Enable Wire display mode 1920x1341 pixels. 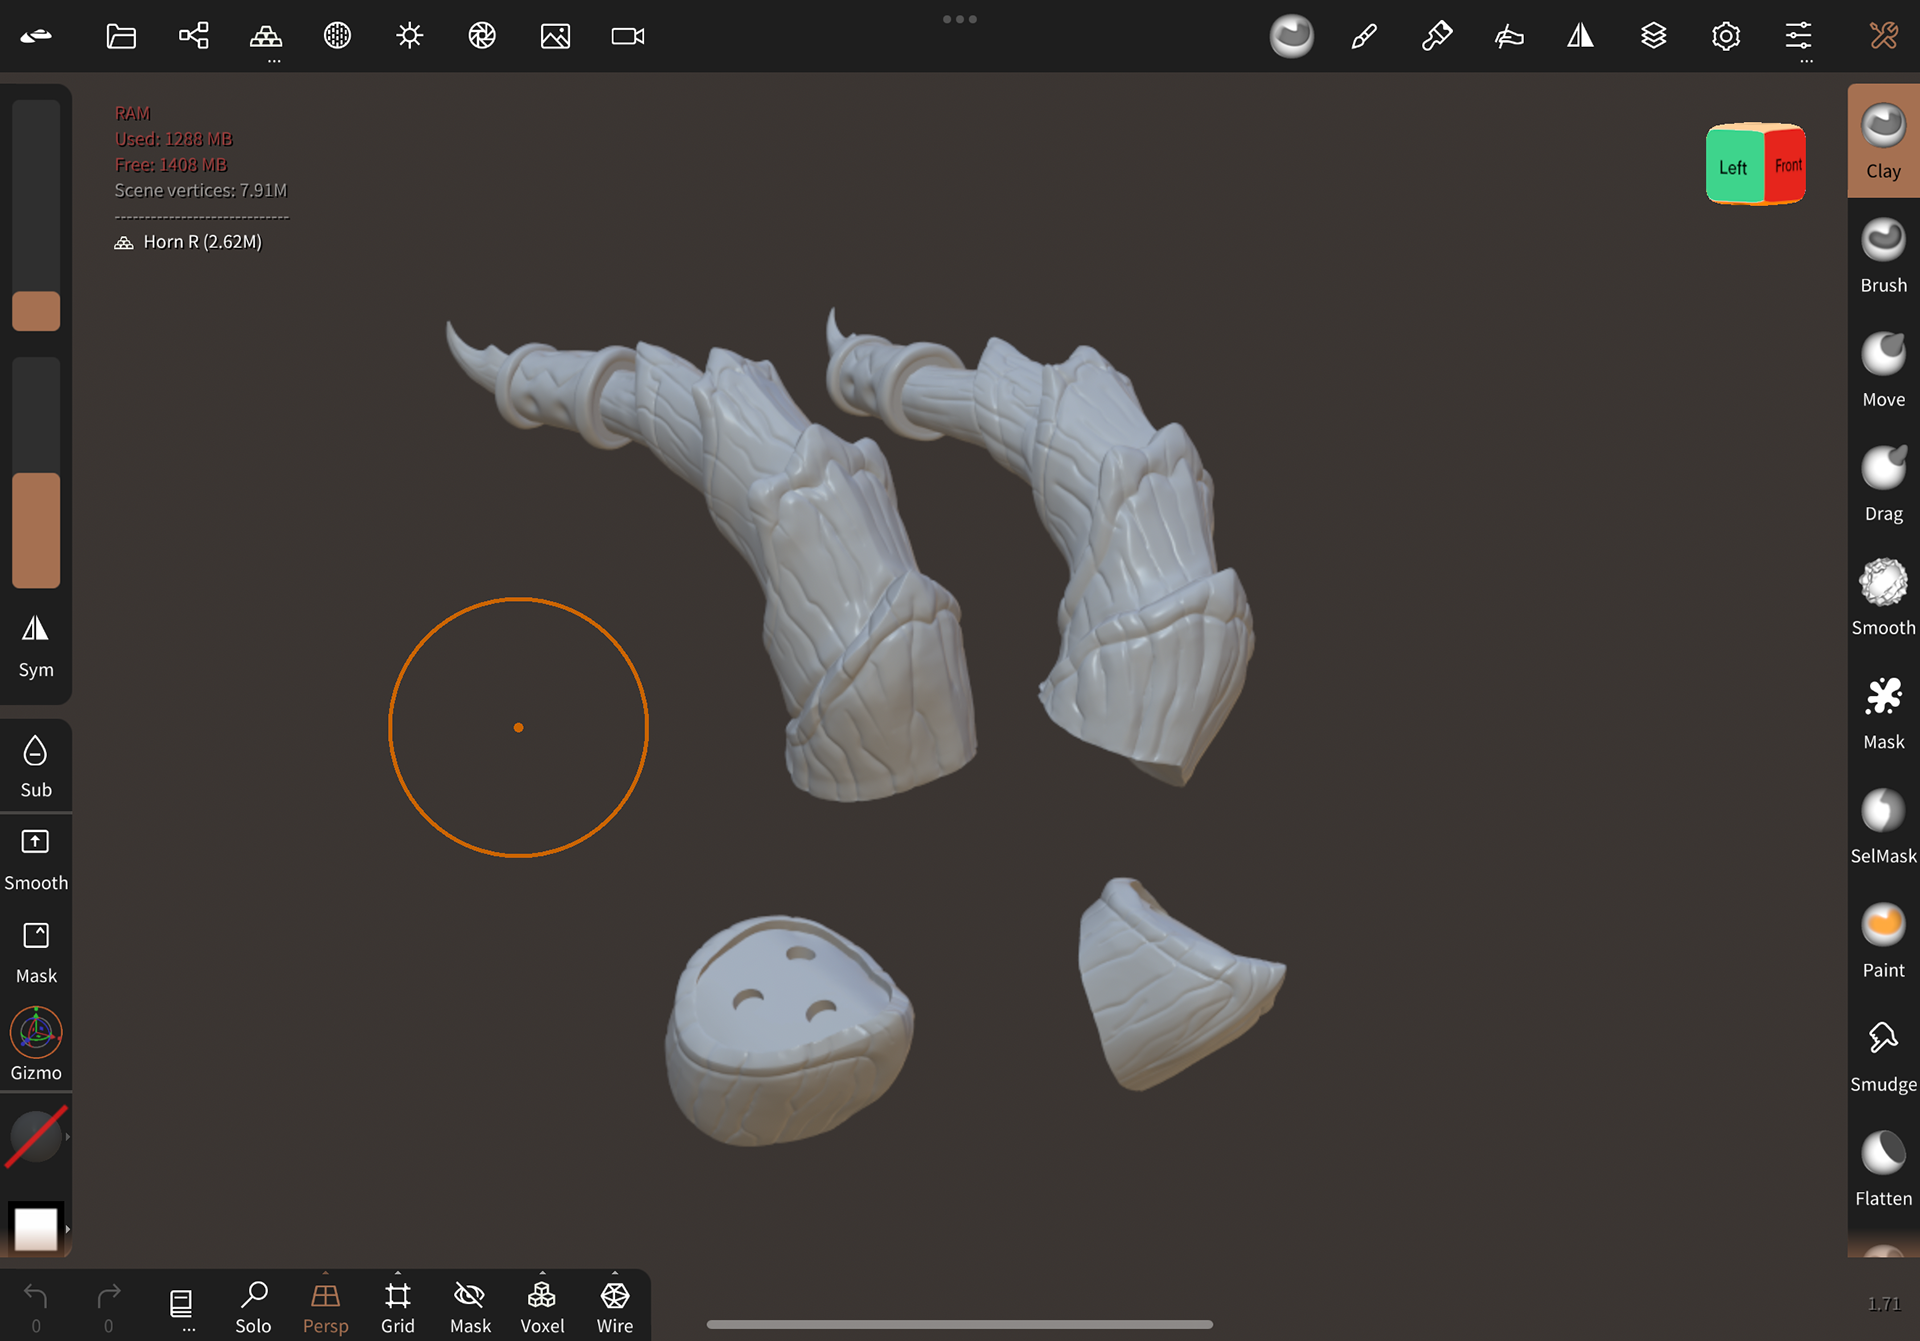tap(614, 1305)
